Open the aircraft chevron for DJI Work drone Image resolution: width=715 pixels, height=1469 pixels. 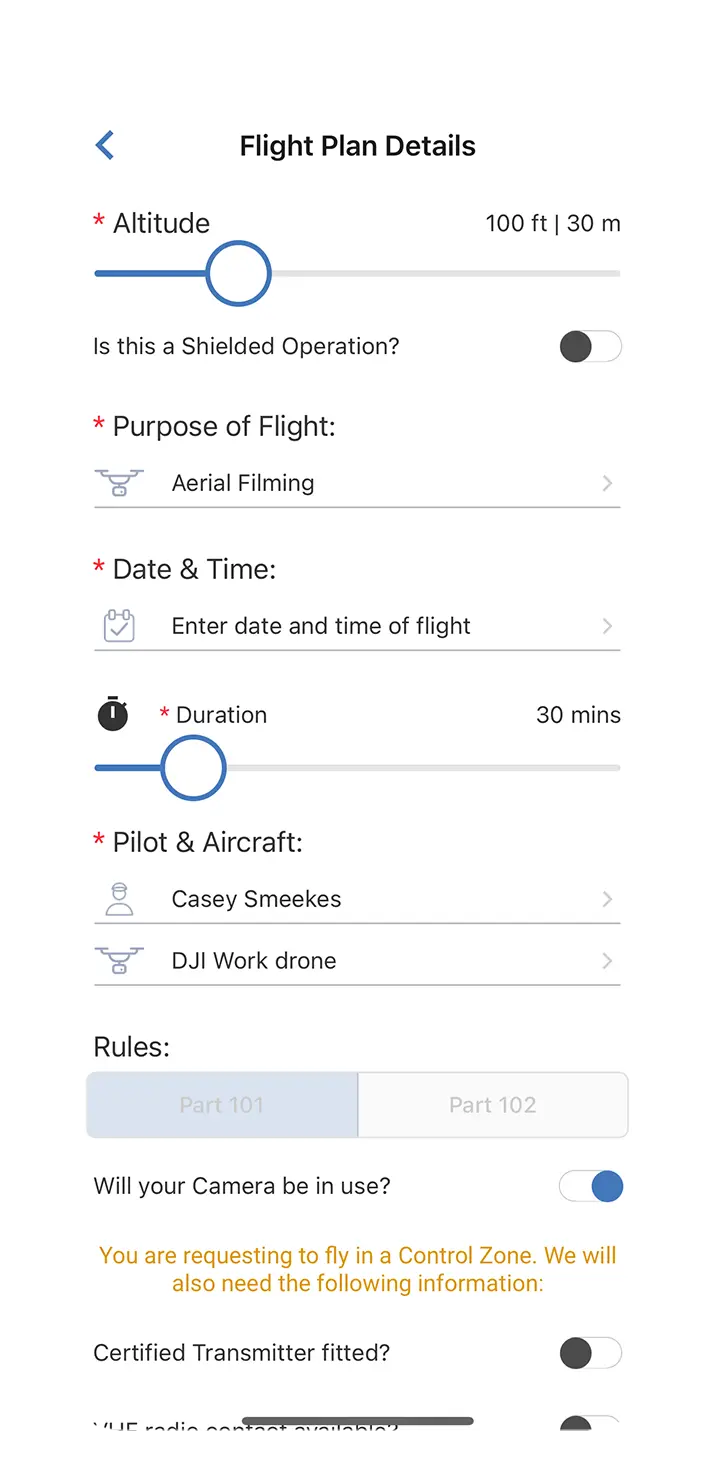607,960
